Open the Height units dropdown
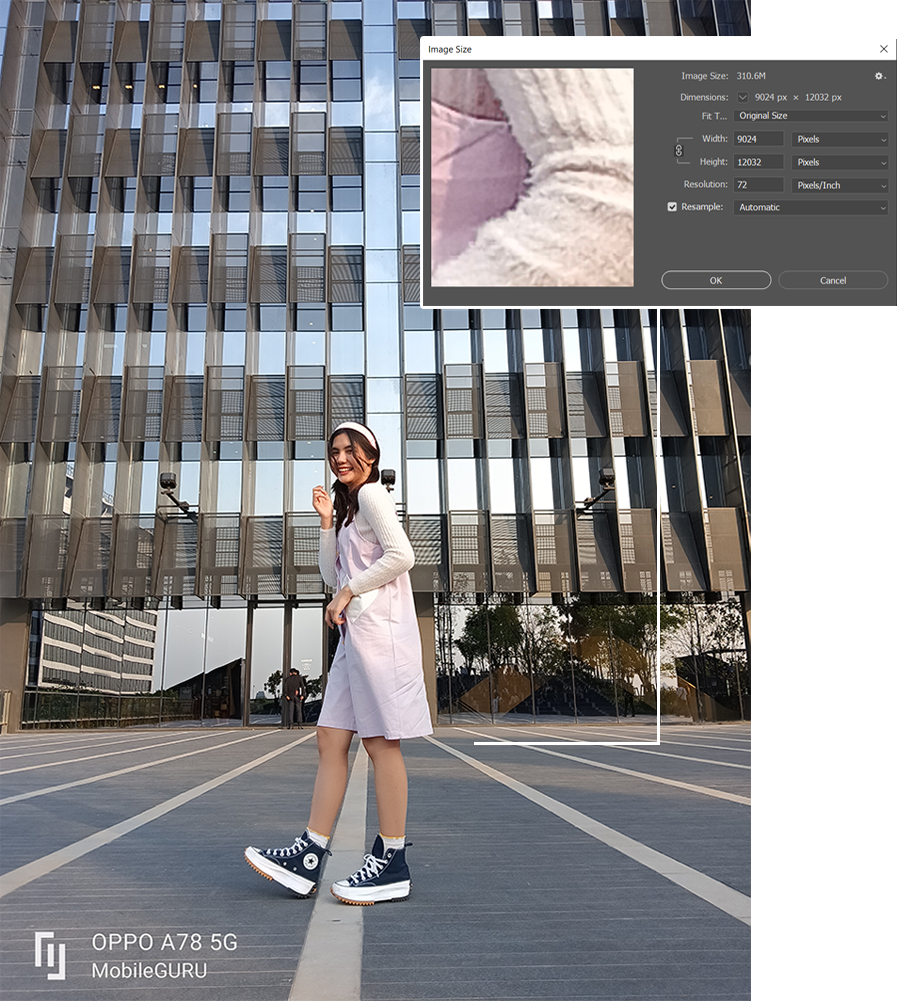This screenshot has height=1001, width=900. point(839,162)
